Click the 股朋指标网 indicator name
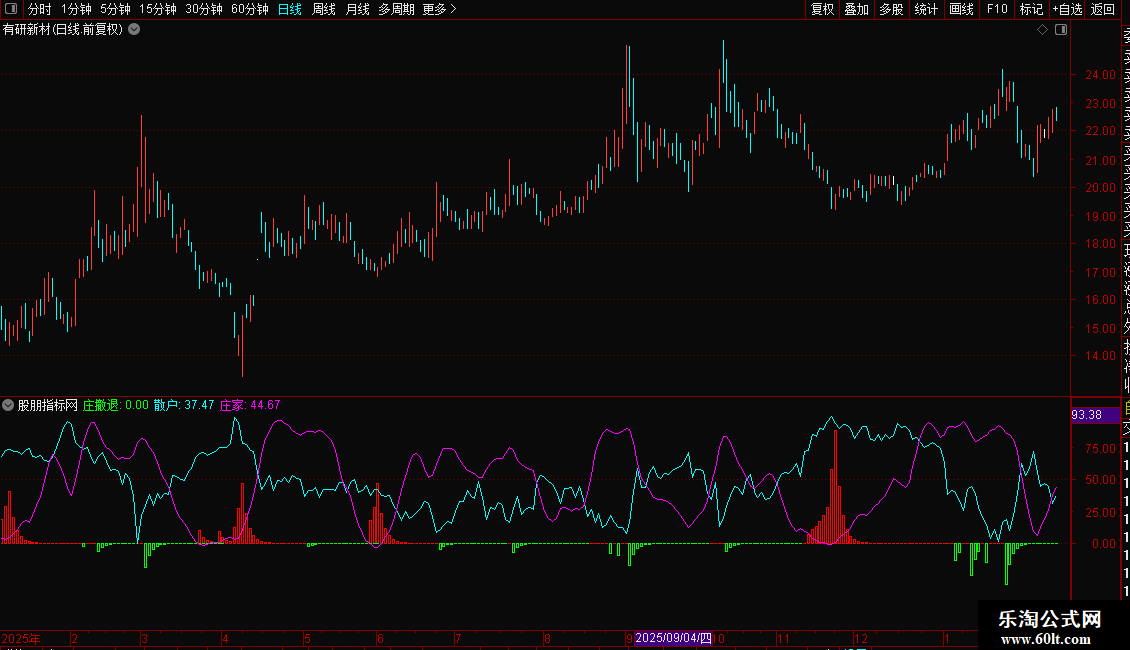This screenshot has height=650, width=1130. click(48, 405)
